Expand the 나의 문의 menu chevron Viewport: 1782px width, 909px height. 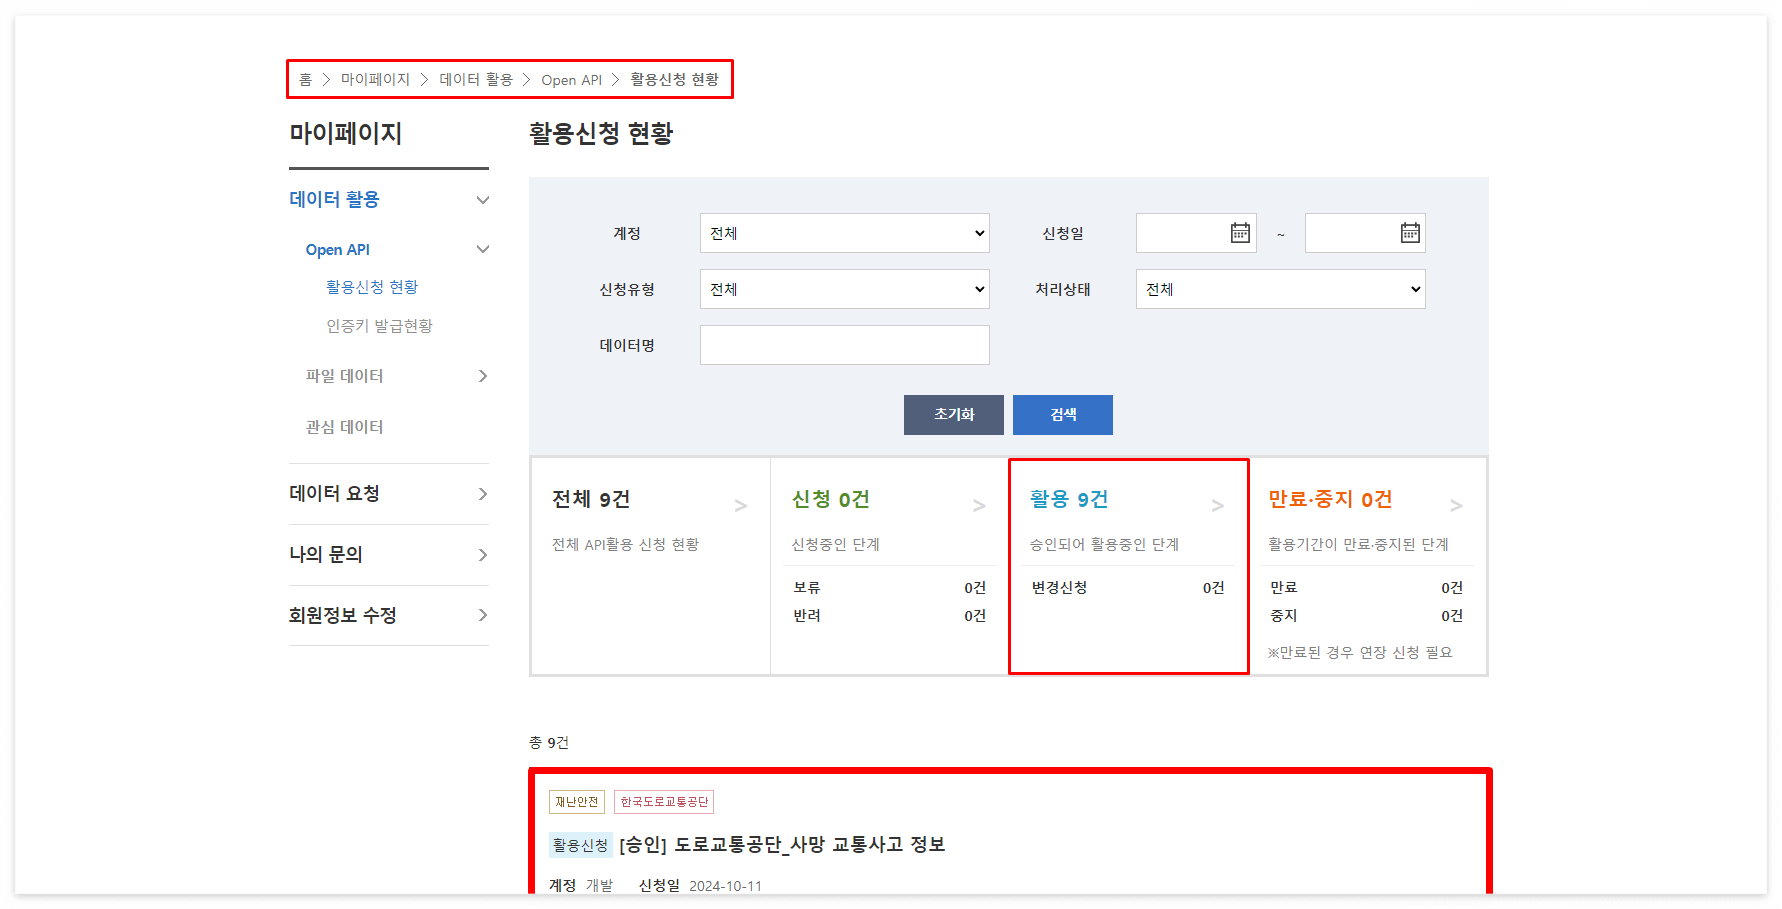[483, 555]
